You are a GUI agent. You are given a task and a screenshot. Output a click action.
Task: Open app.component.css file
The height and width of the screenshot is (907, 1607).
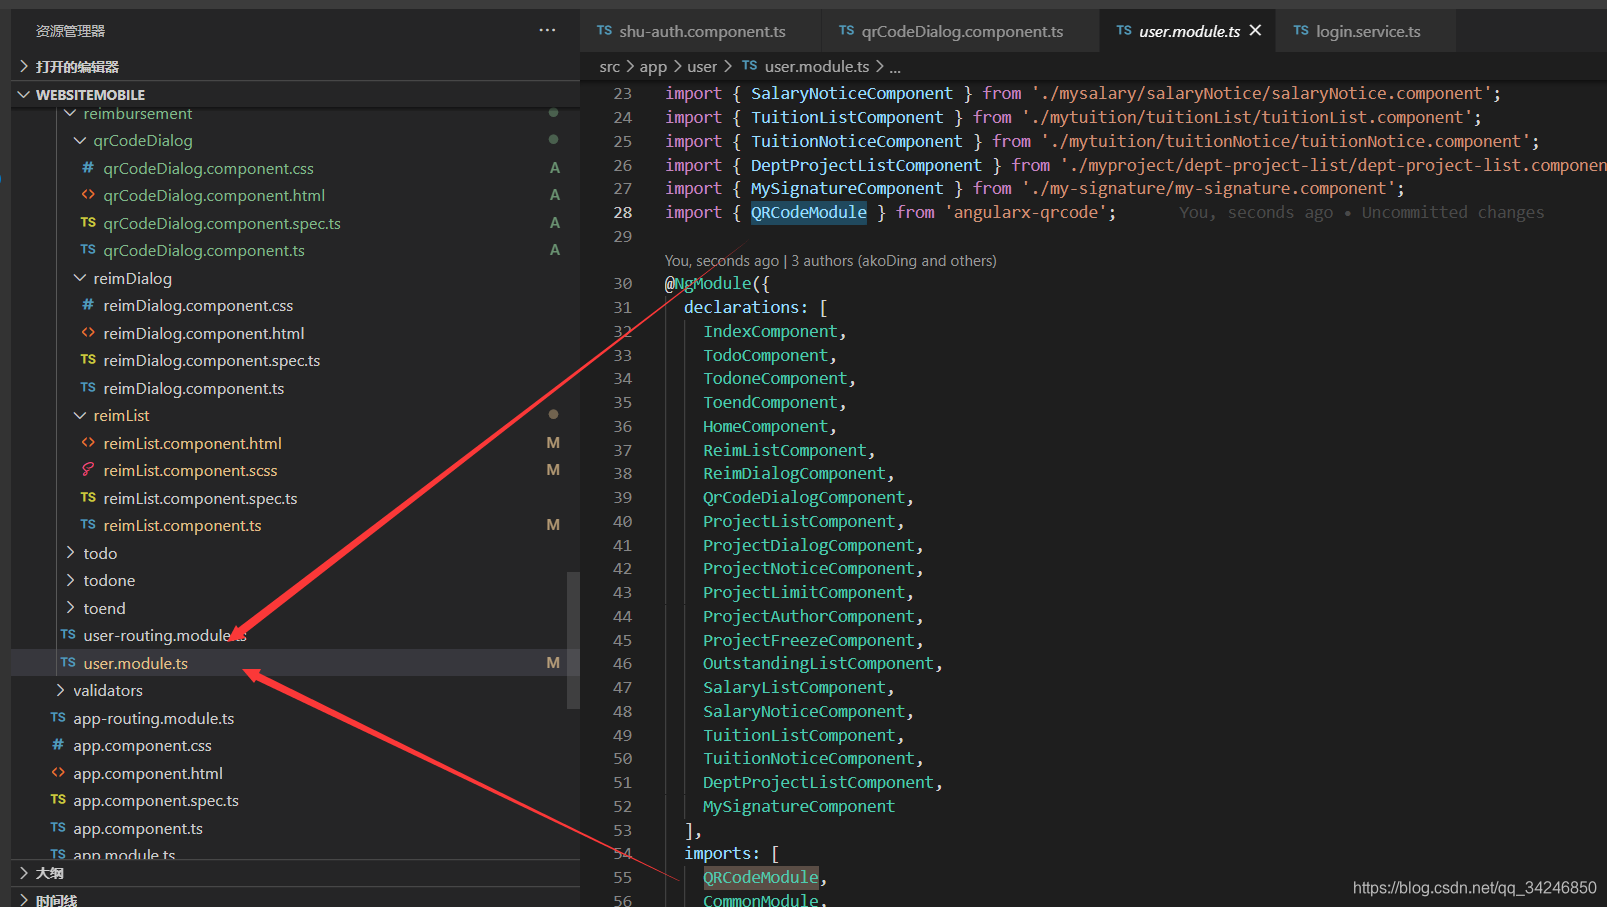(142, 745)
